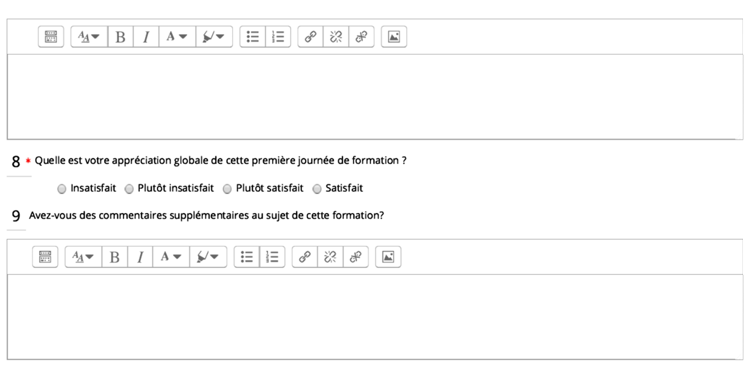Click Bold in the question 9 editor
The image size is (745, 367).
[115, 257]
